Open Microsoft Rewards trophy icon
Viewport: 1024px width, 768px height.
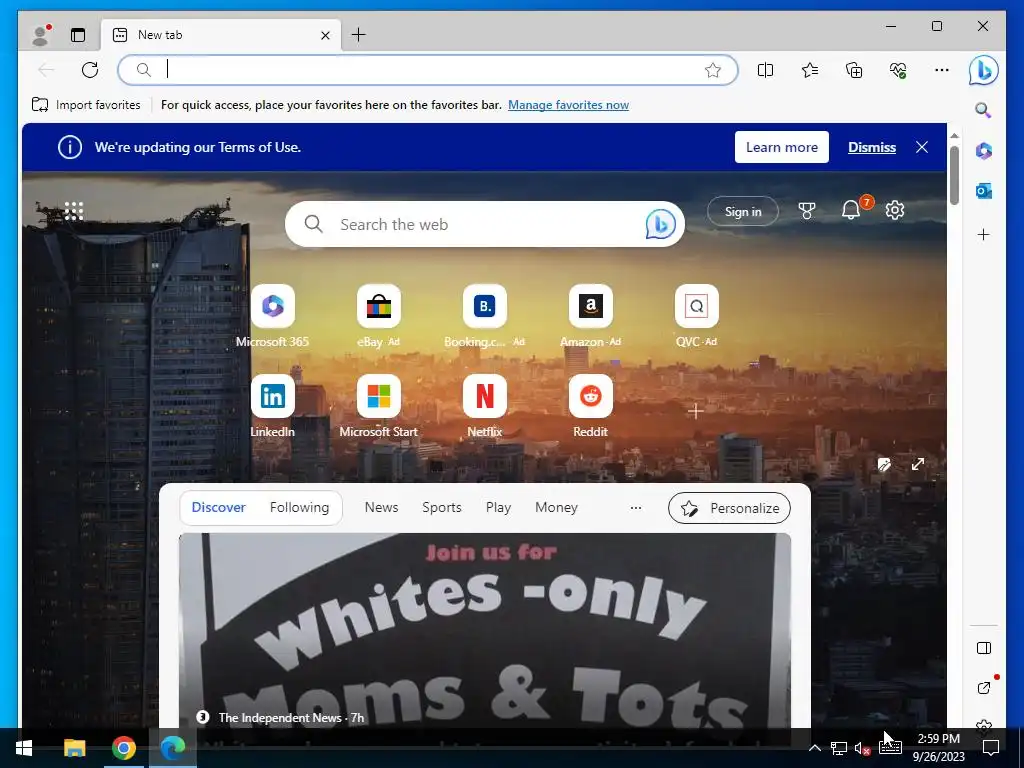point(807,210)
